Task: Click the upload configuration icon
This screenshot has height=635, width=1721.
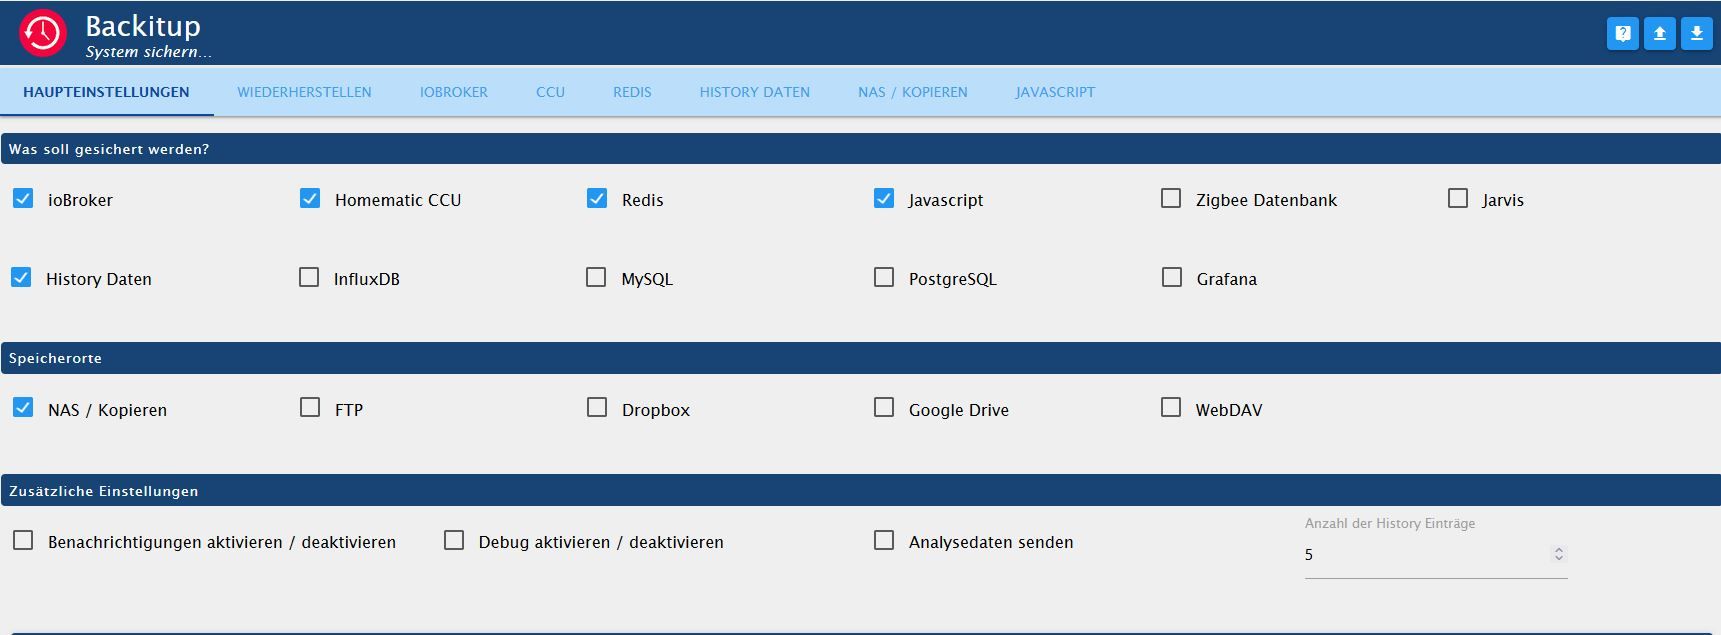Action: pos(1659,33)
